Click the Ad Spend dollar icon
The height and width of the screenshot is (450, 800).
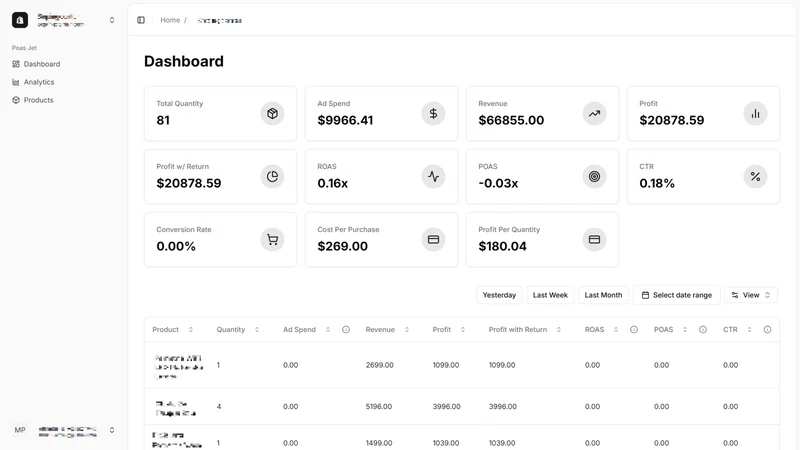point(433,113)
